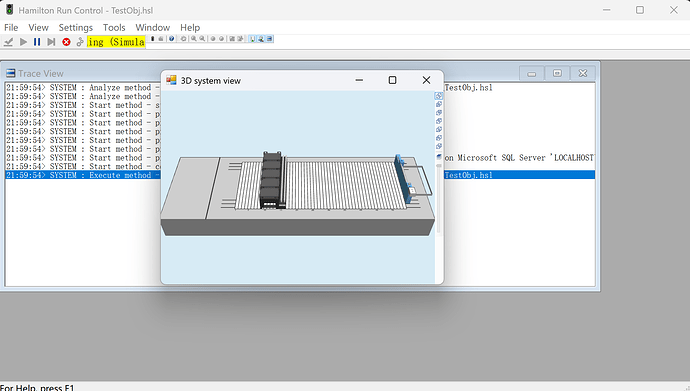The height and width of the screenshot is (391, 690).
Task: Select the 'Start method - s' trace row
Action: tap(83, 105)
